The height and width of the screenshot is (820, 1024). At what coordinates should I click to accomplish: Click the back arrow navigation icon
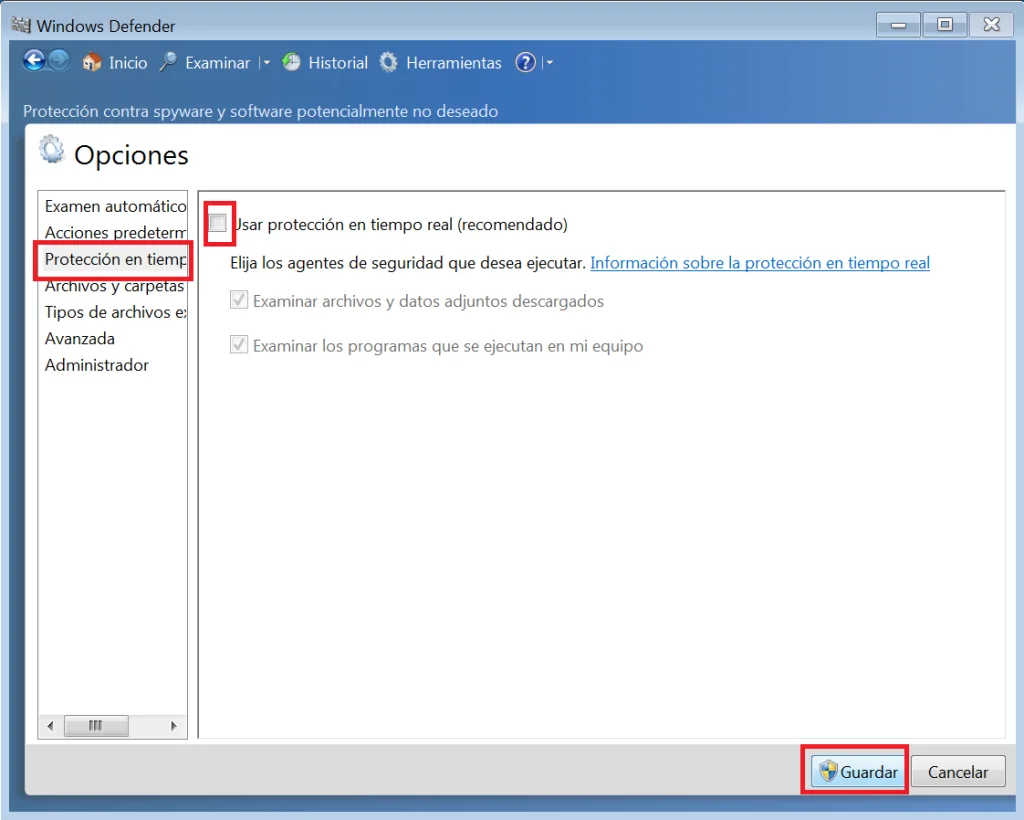click(x=34, y=61)
